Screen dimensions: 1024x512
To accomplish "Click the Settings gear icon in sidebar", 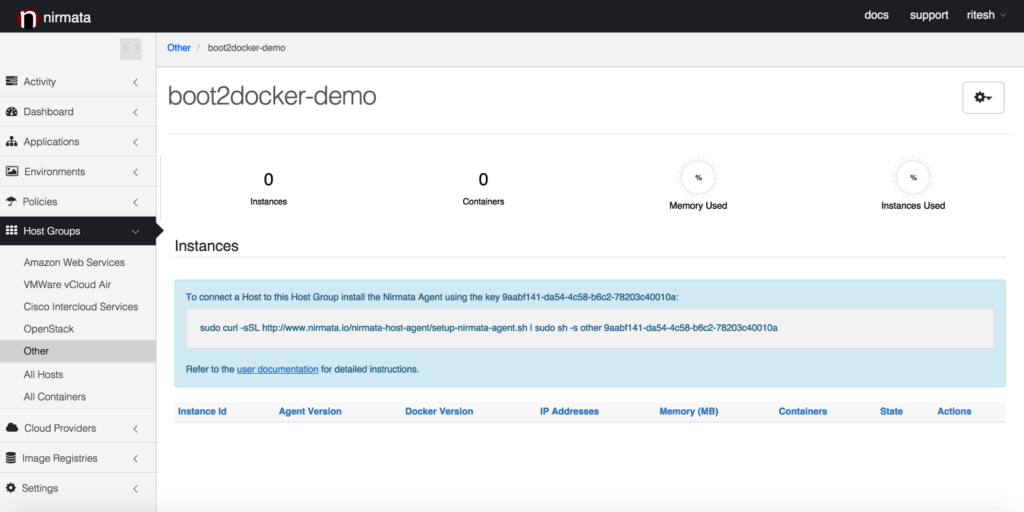I will tap(11, 488).
